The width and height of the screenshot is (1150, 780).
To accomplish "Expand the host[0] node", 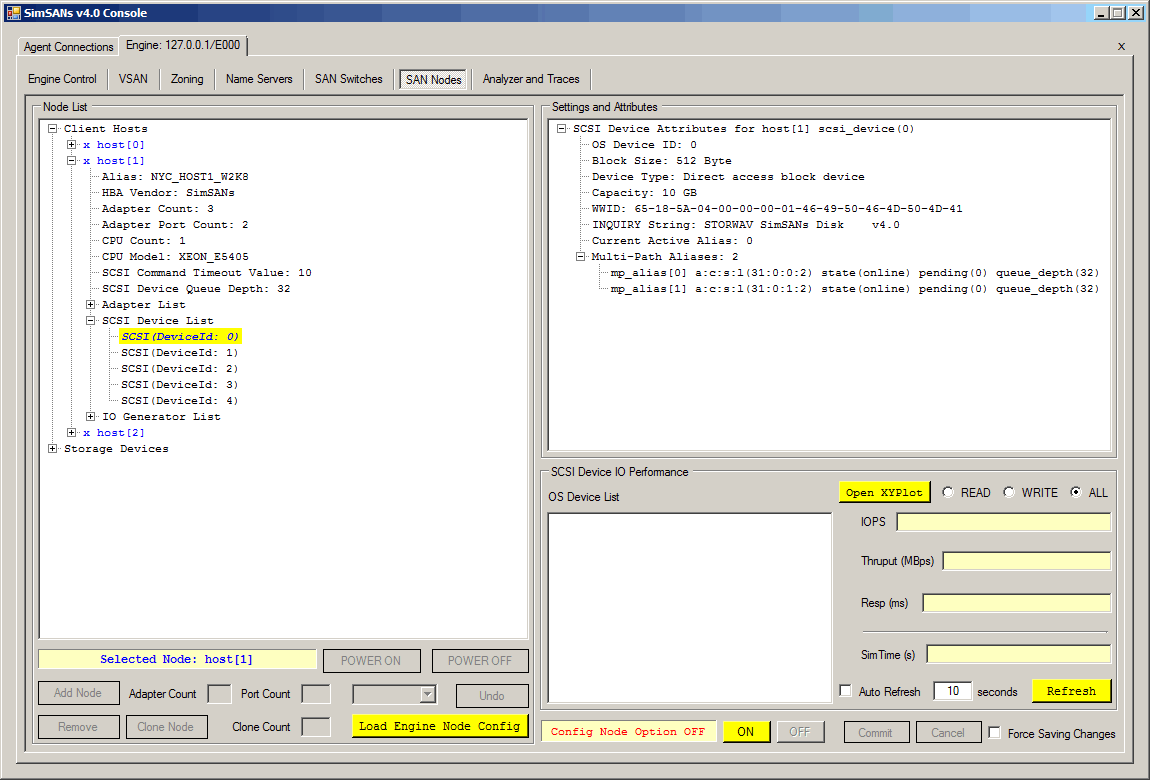I will click(72, 145).
